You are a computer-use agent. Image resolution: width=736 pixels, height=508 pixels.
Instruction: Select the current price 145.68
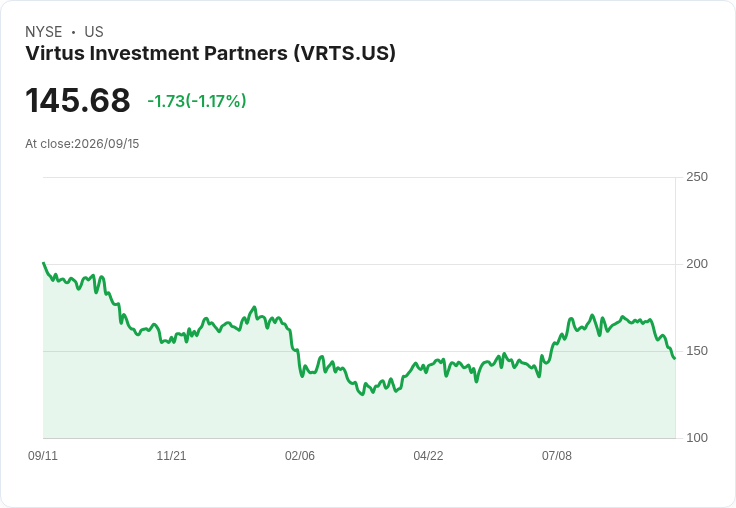77,100
